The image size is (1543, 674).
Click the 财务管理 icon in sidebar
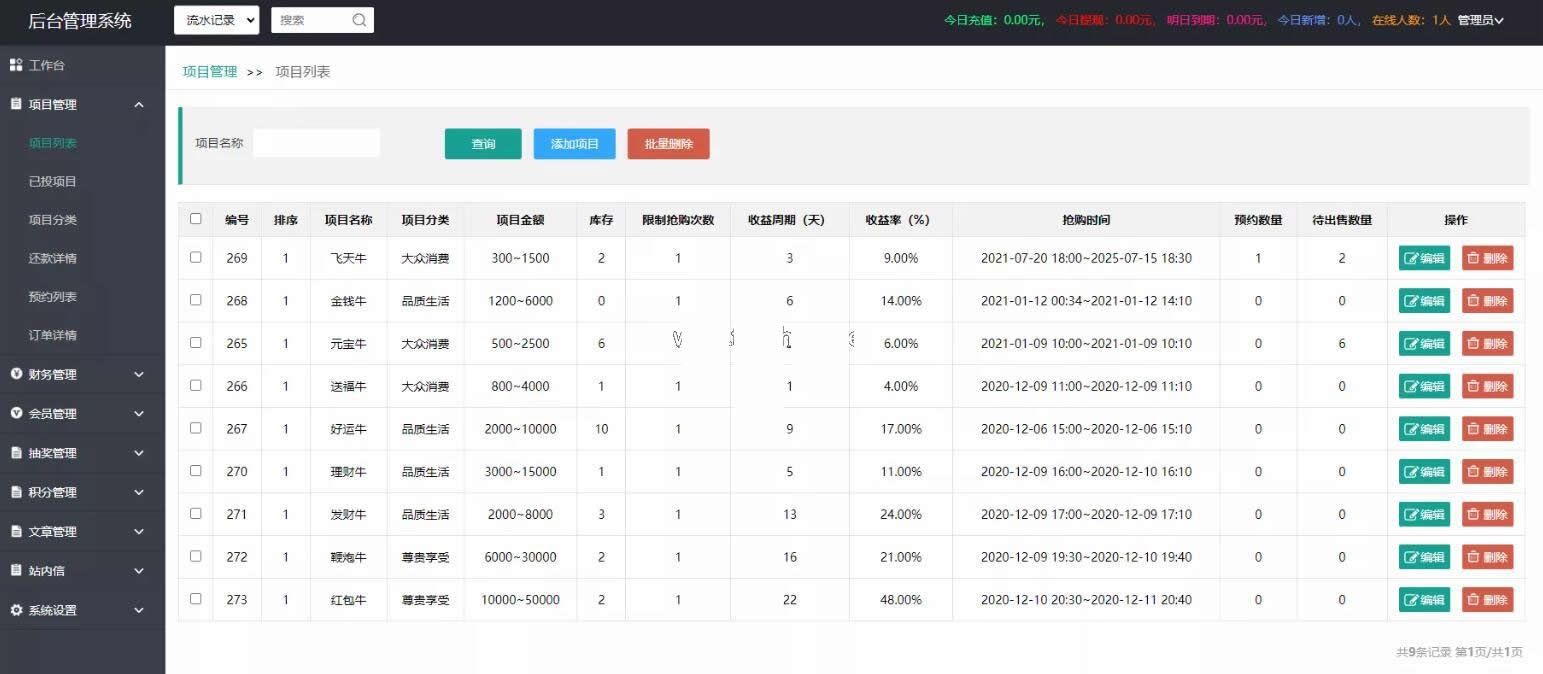click(x=16, y=374)
